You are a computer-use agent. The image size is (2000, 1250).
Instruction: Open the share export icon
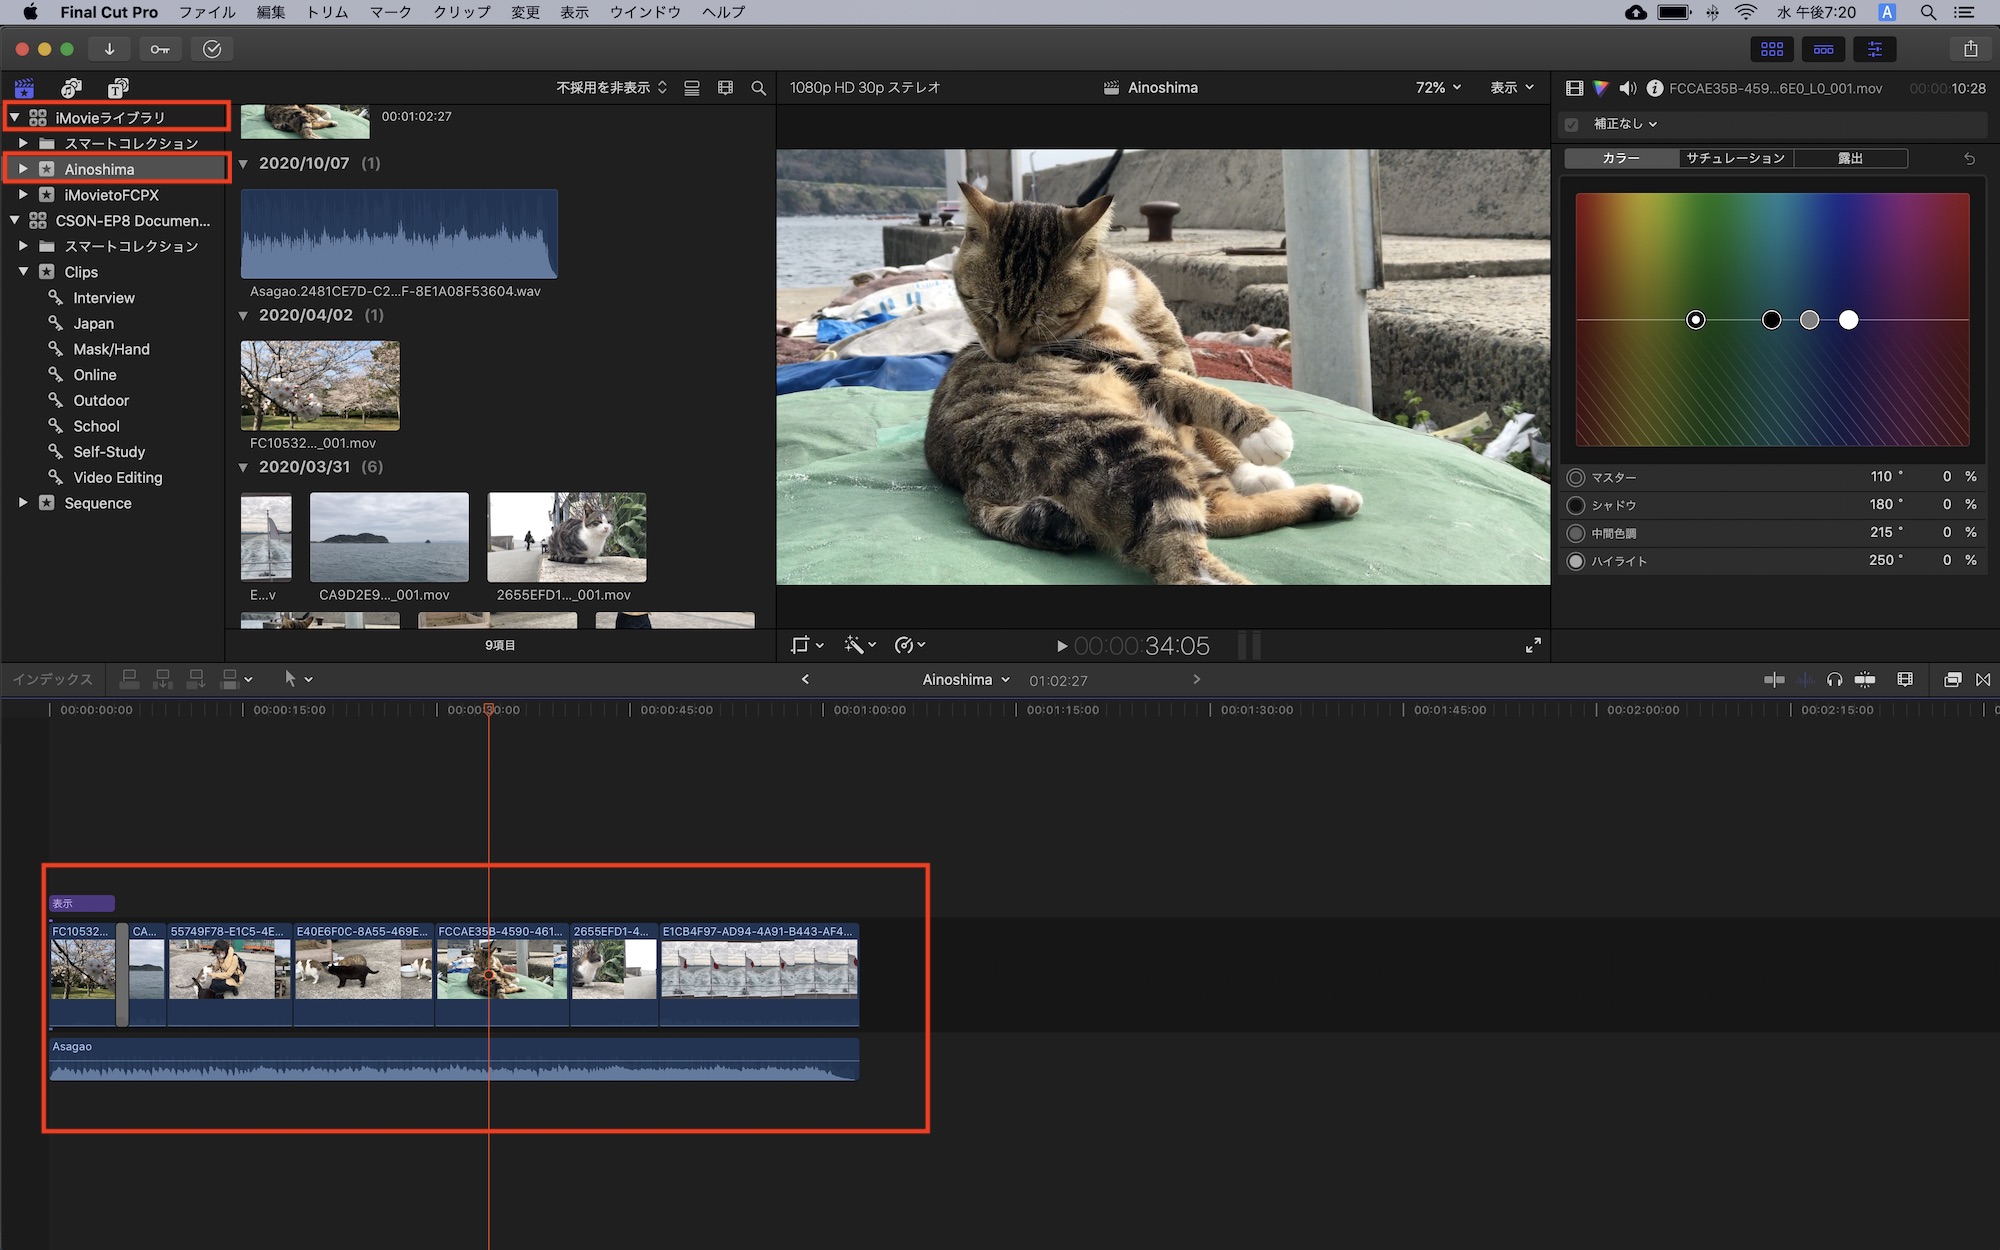(1970, 49)
